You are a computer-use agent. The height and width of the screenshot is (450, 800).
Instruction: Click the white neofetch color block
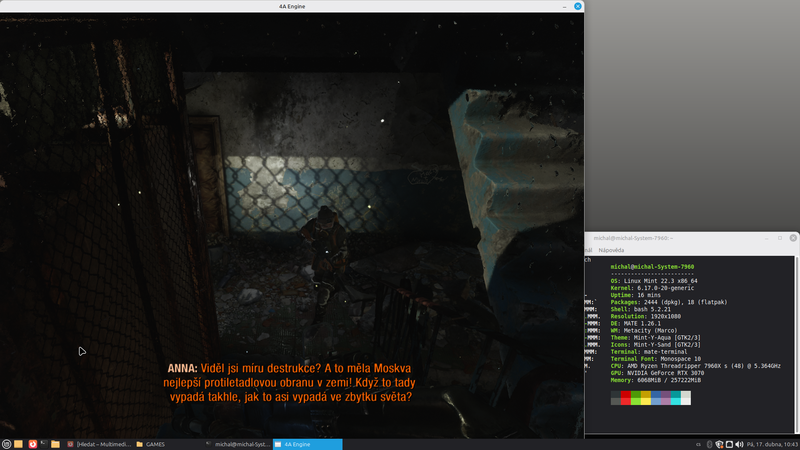pos(686,398)
